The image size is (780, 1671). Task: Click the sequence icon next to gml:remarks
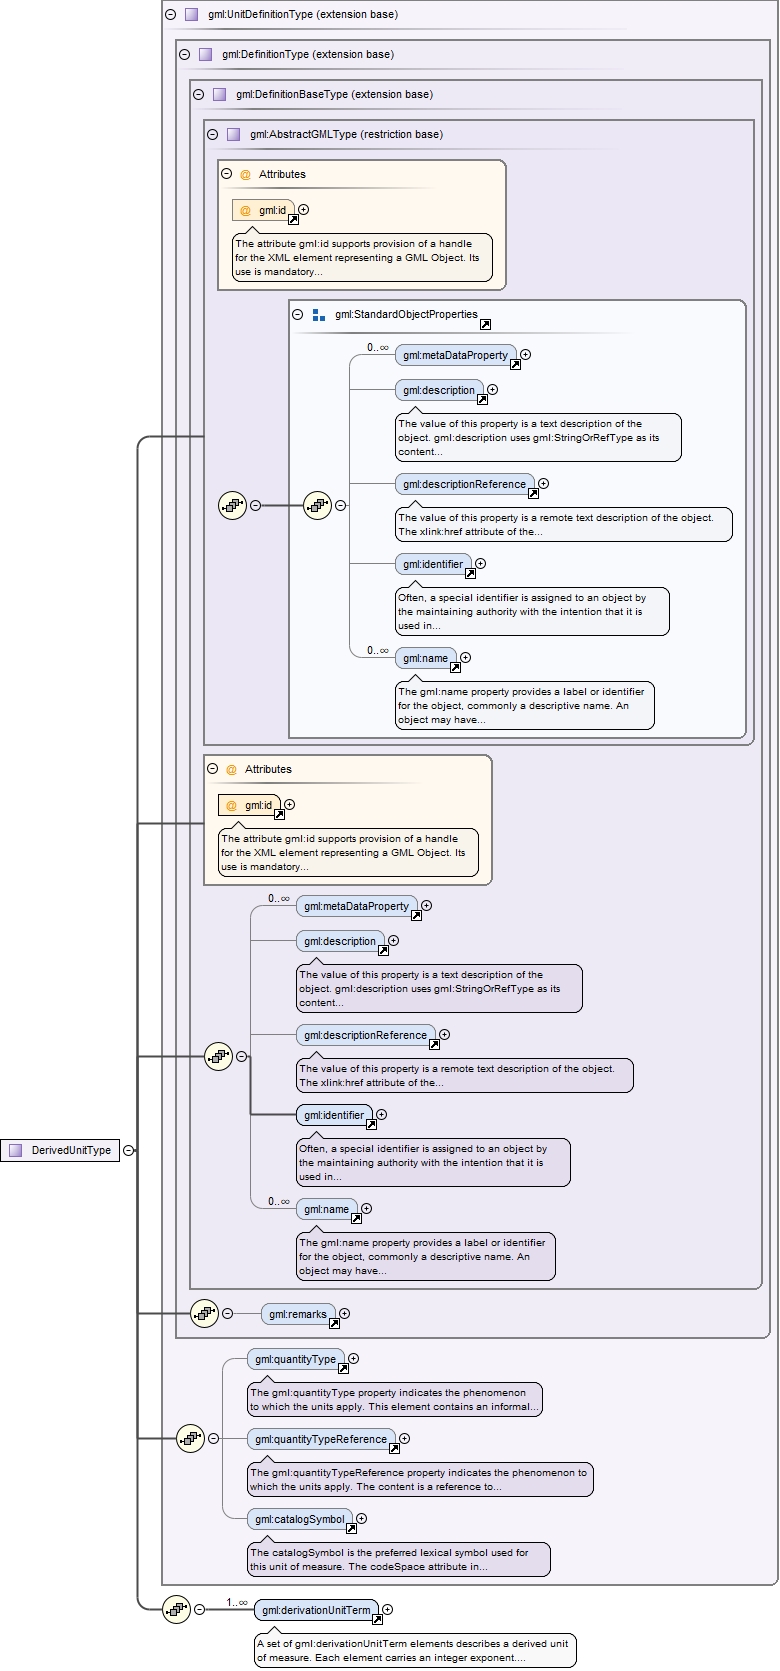[x=204, y=1313]
